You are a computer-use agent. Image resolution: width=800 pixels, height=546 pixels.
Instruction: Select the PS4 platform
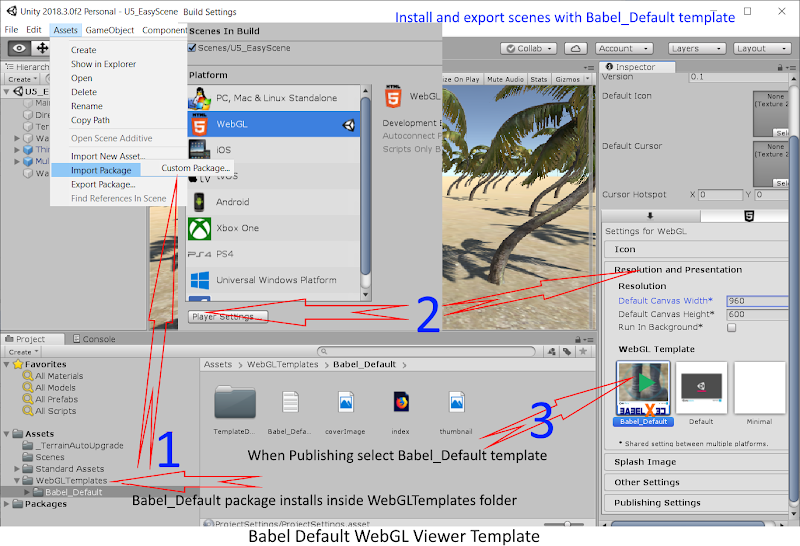[x=274, y=254]
